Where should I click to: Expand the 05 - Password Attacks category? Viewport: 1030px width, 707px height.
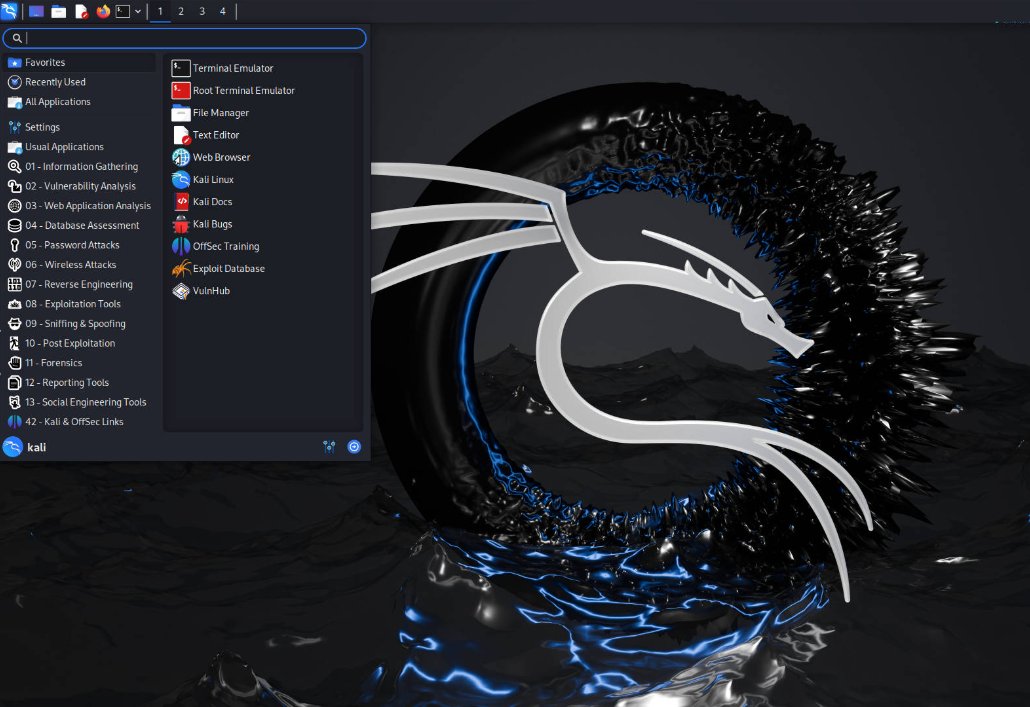(72, 245)
